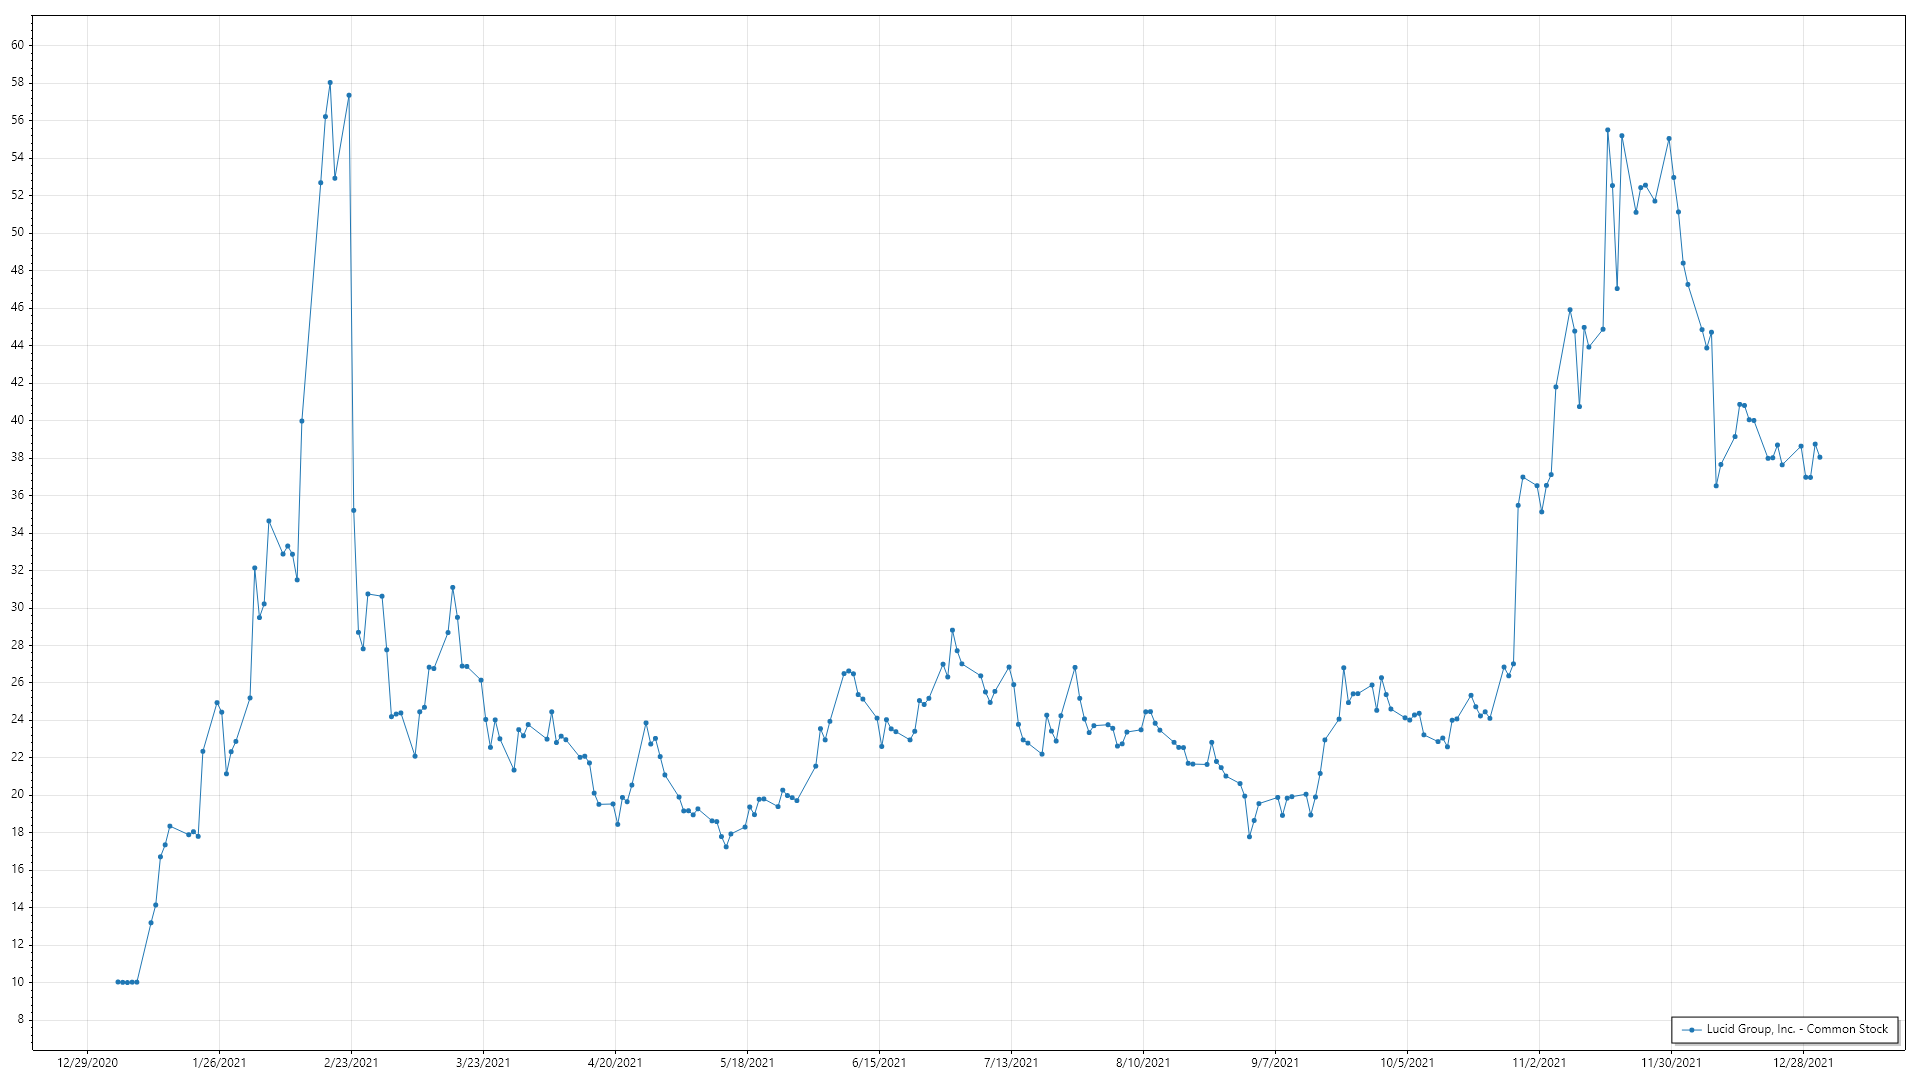Click the 9/7/2021 x-axis date label
Image resolution: width=1920 pixels, height=1080 pixels.
(1275, 1062)
